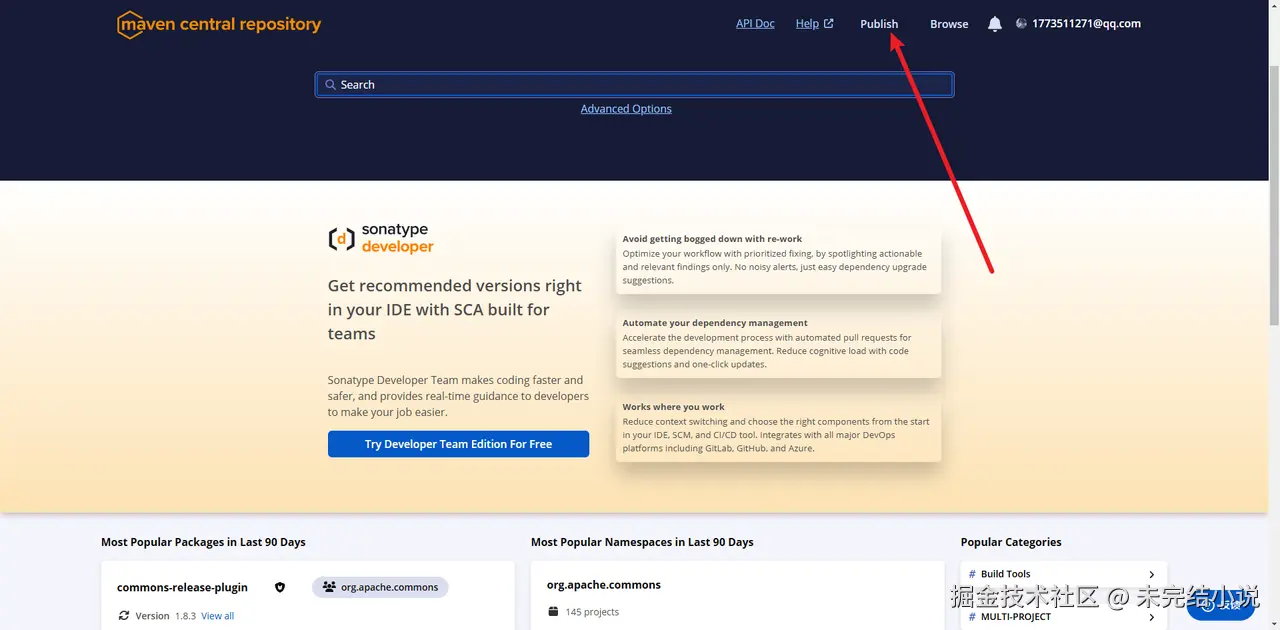The width and height of the screenshot is (1280, 630).
Task: Click the 'Avoid getting bogged down with re-work' card
Action: pyautogui.click(x=779, y=260)
